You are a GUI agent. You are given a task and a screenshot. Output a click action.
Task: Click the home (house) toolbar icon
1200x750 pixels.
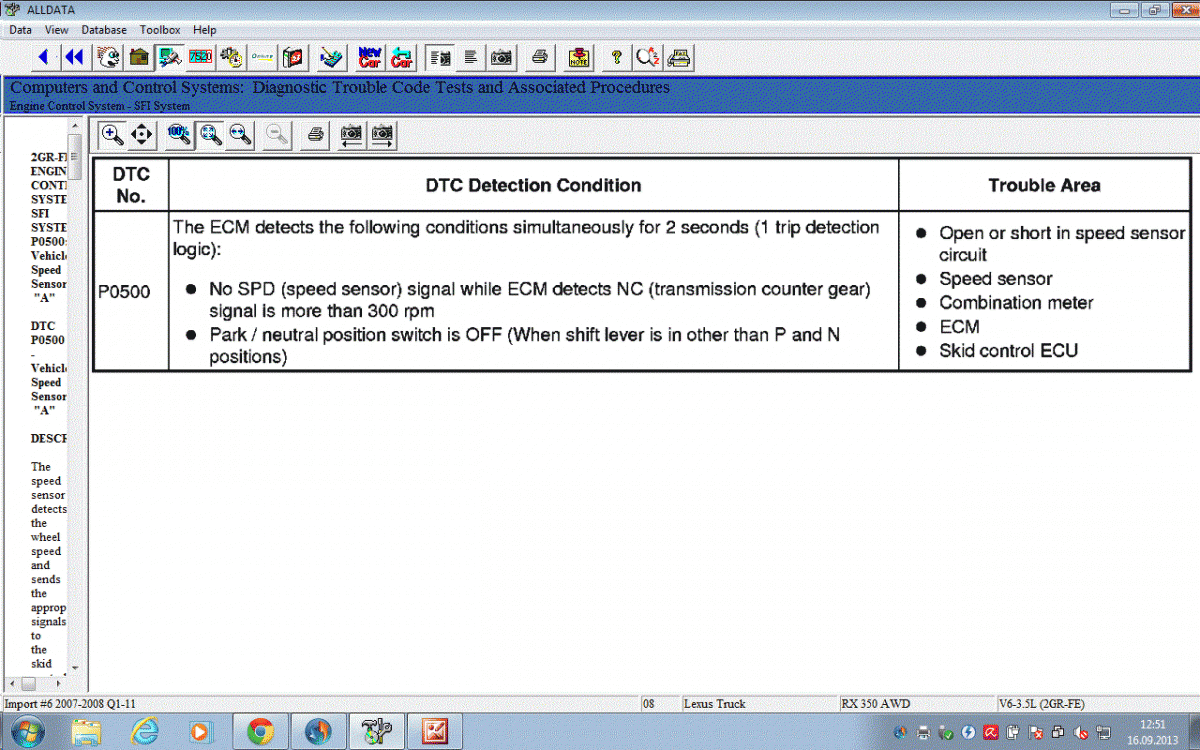(139, 57)
